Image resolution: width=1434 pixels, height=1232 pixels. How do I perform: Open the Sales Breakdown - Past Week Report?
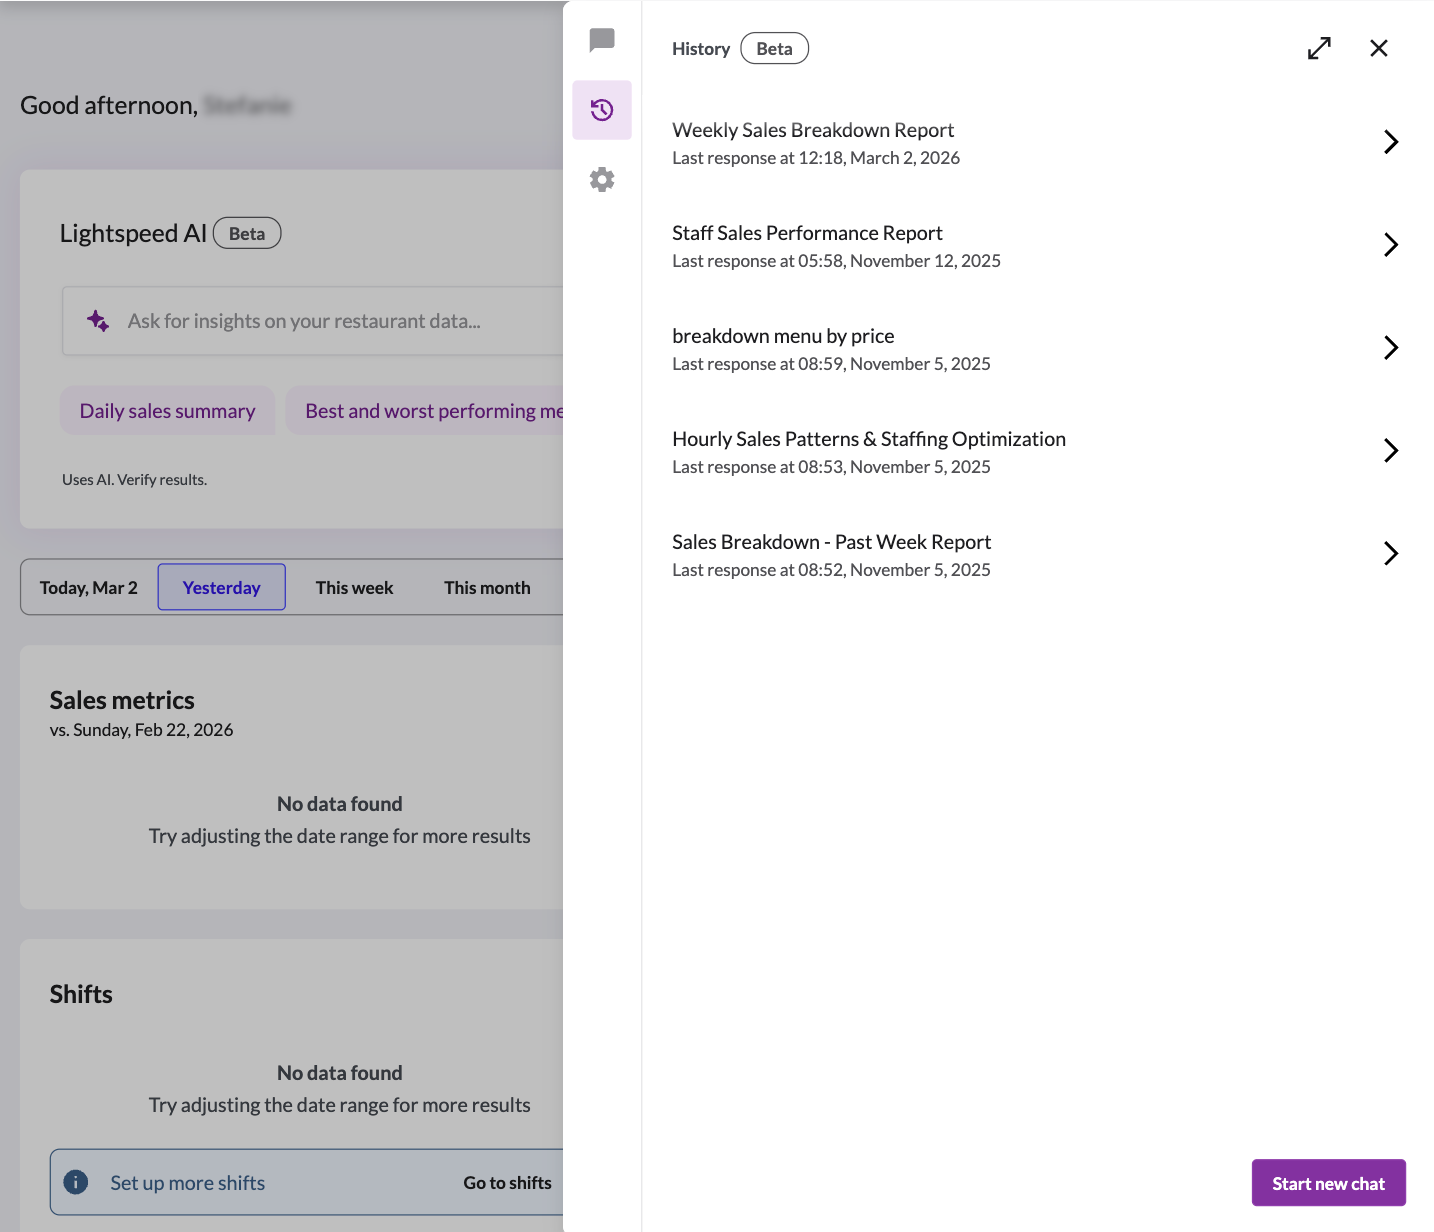(1391, 553)
